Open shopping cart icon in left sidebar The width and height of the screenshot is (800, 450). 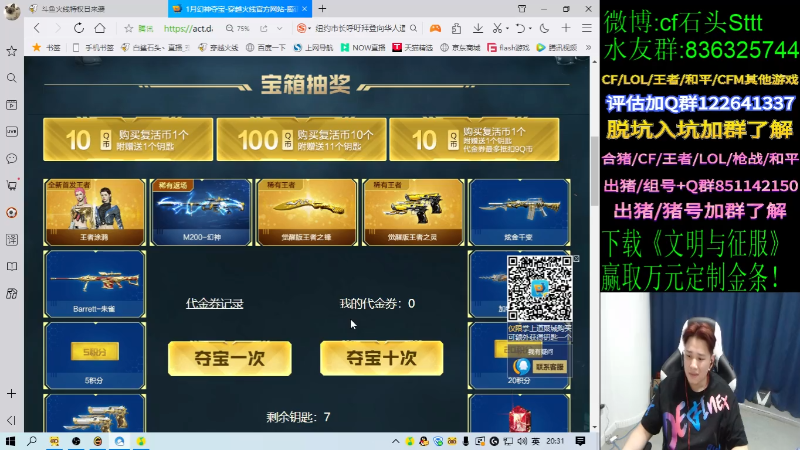11,185
